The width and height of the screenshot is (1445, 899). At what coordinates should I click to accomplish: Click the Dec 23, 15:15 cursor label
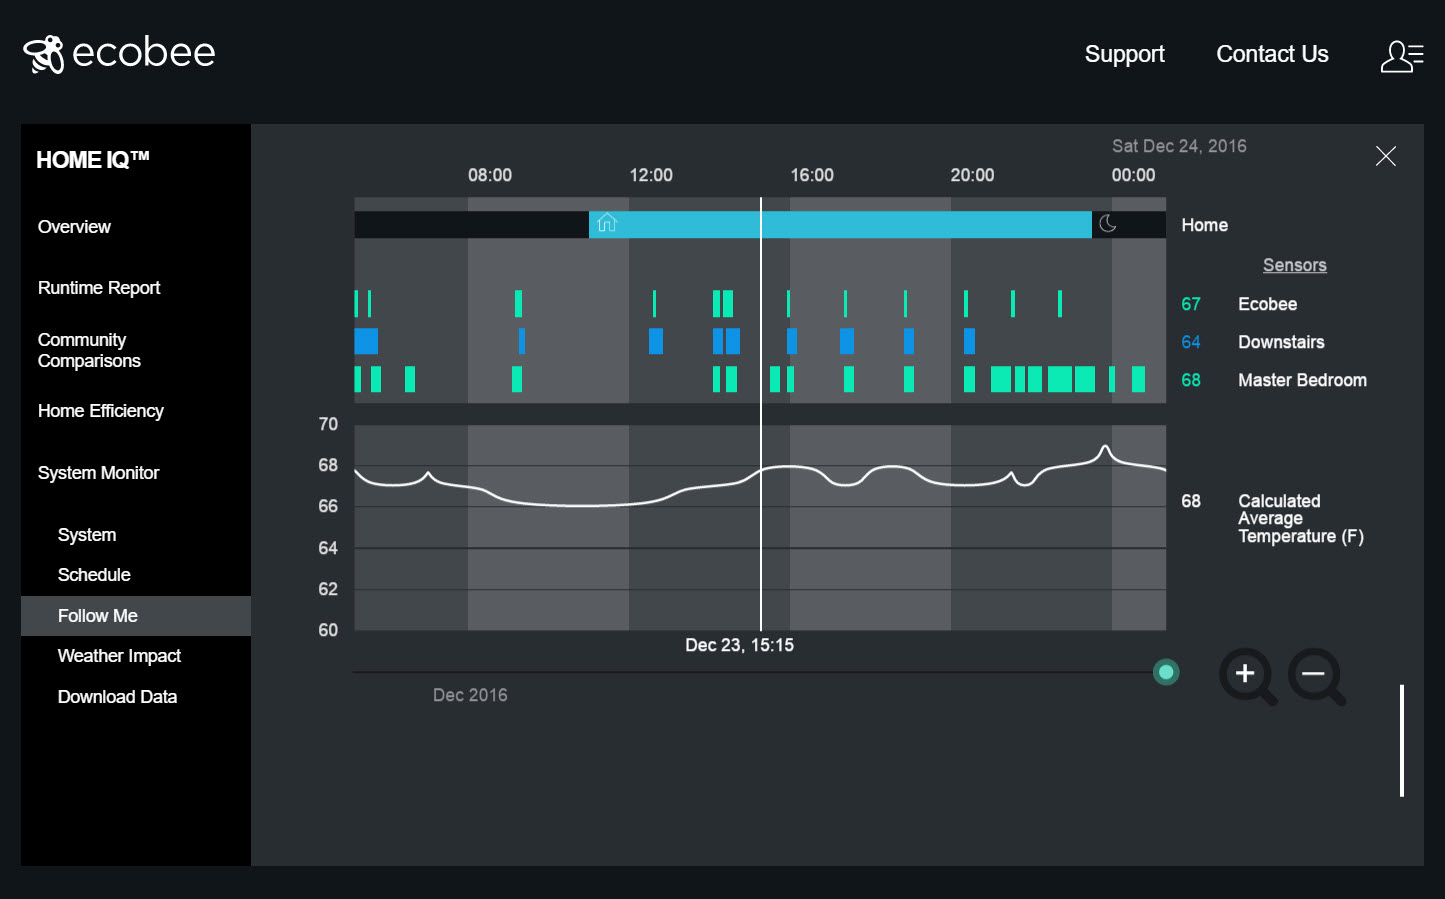click(x=739, y=645)
